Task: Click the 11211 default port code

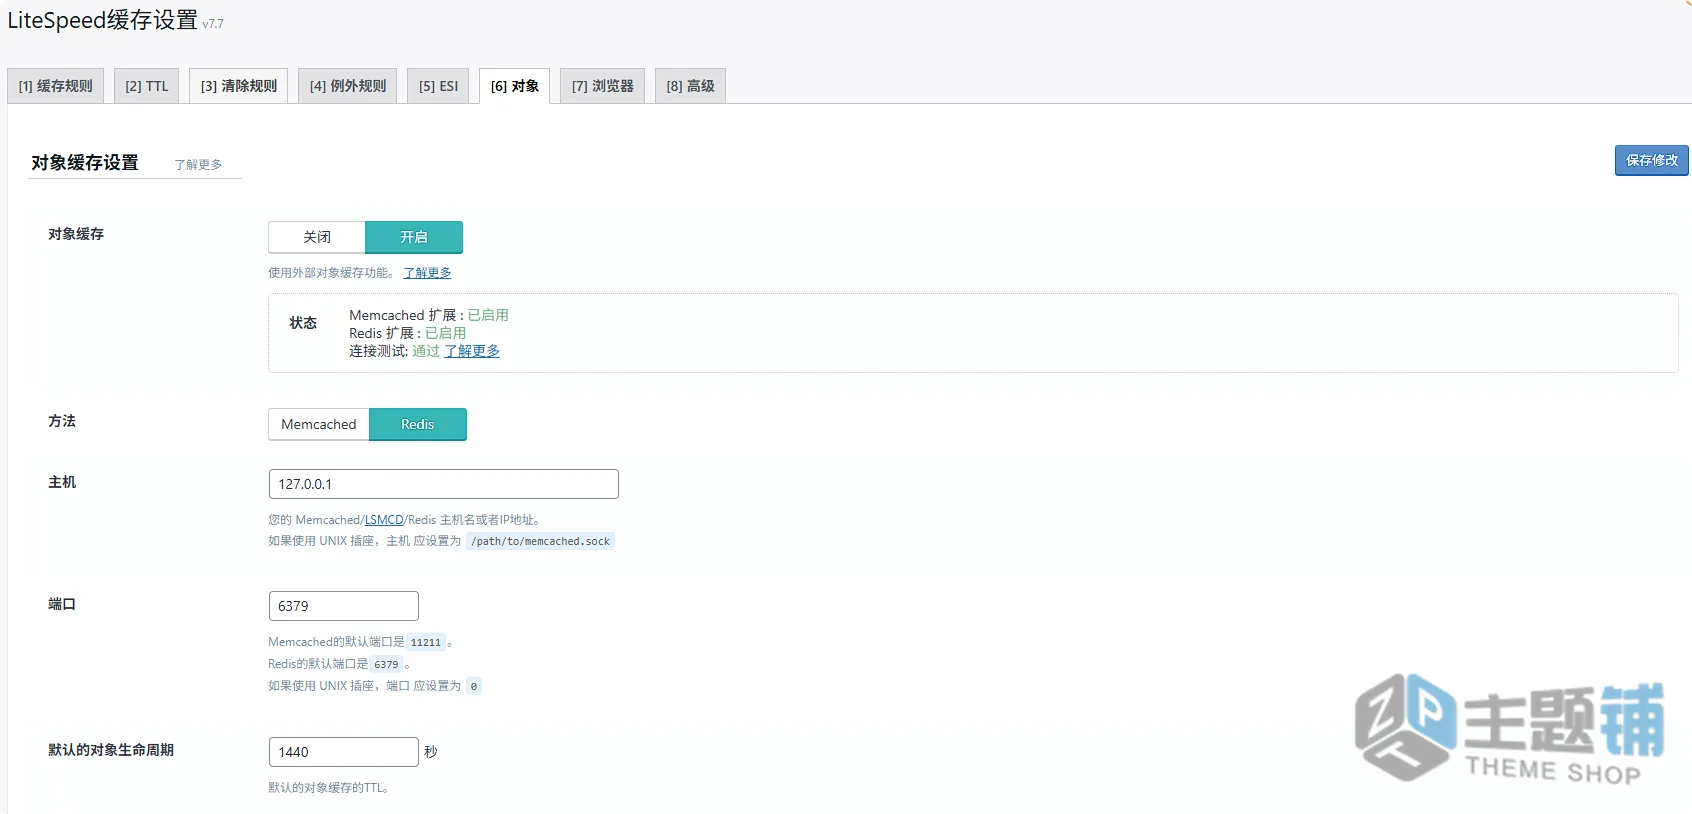Action: (425, 643)
